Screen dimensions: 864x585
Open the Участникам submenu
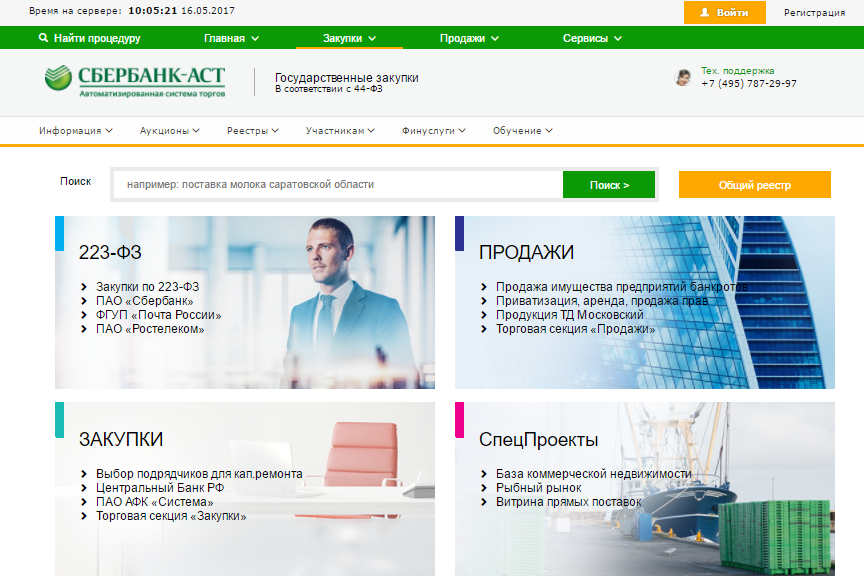pos(340,130)
